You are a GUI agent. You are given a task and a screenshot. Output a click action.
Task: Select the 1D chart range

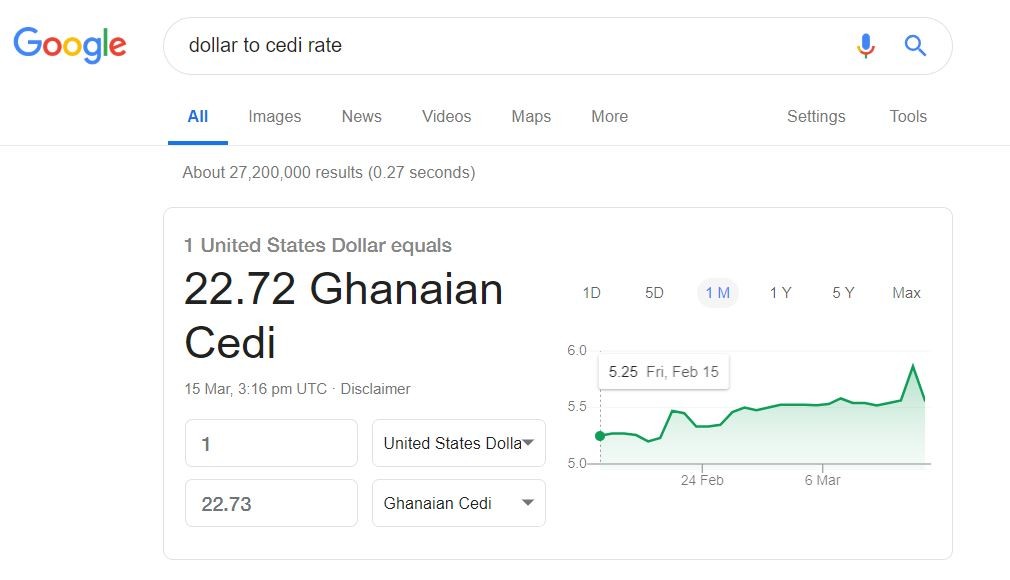(x=592, y=292)
